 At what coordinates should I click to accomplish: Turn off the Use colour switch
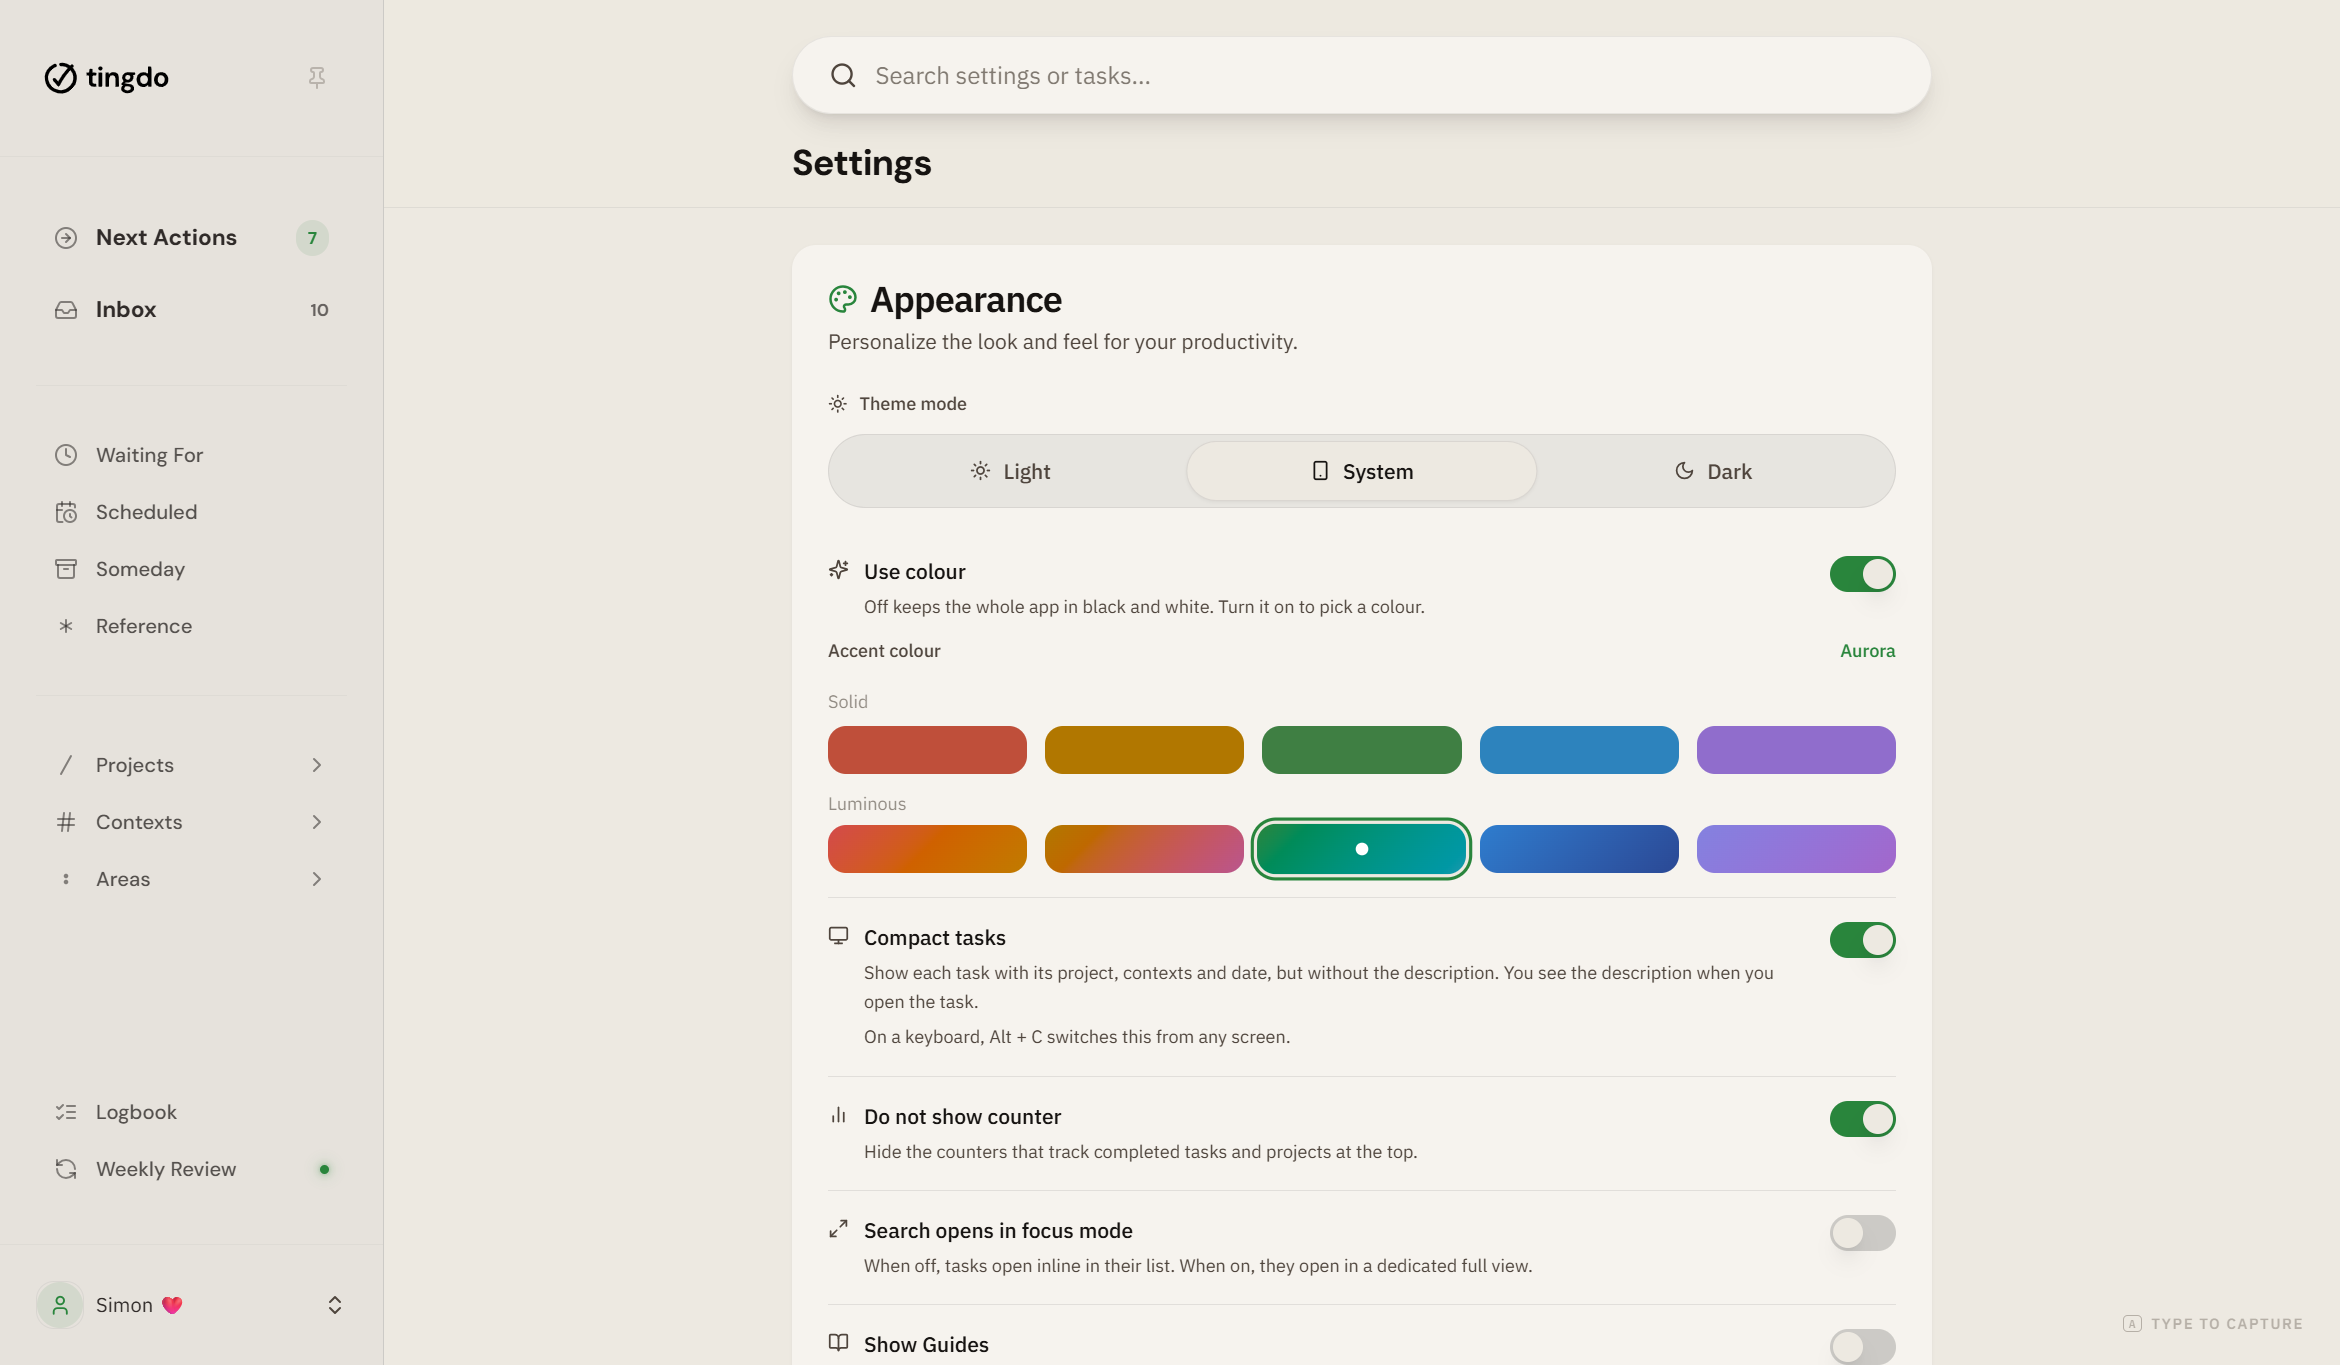[x=1862, y=574]
